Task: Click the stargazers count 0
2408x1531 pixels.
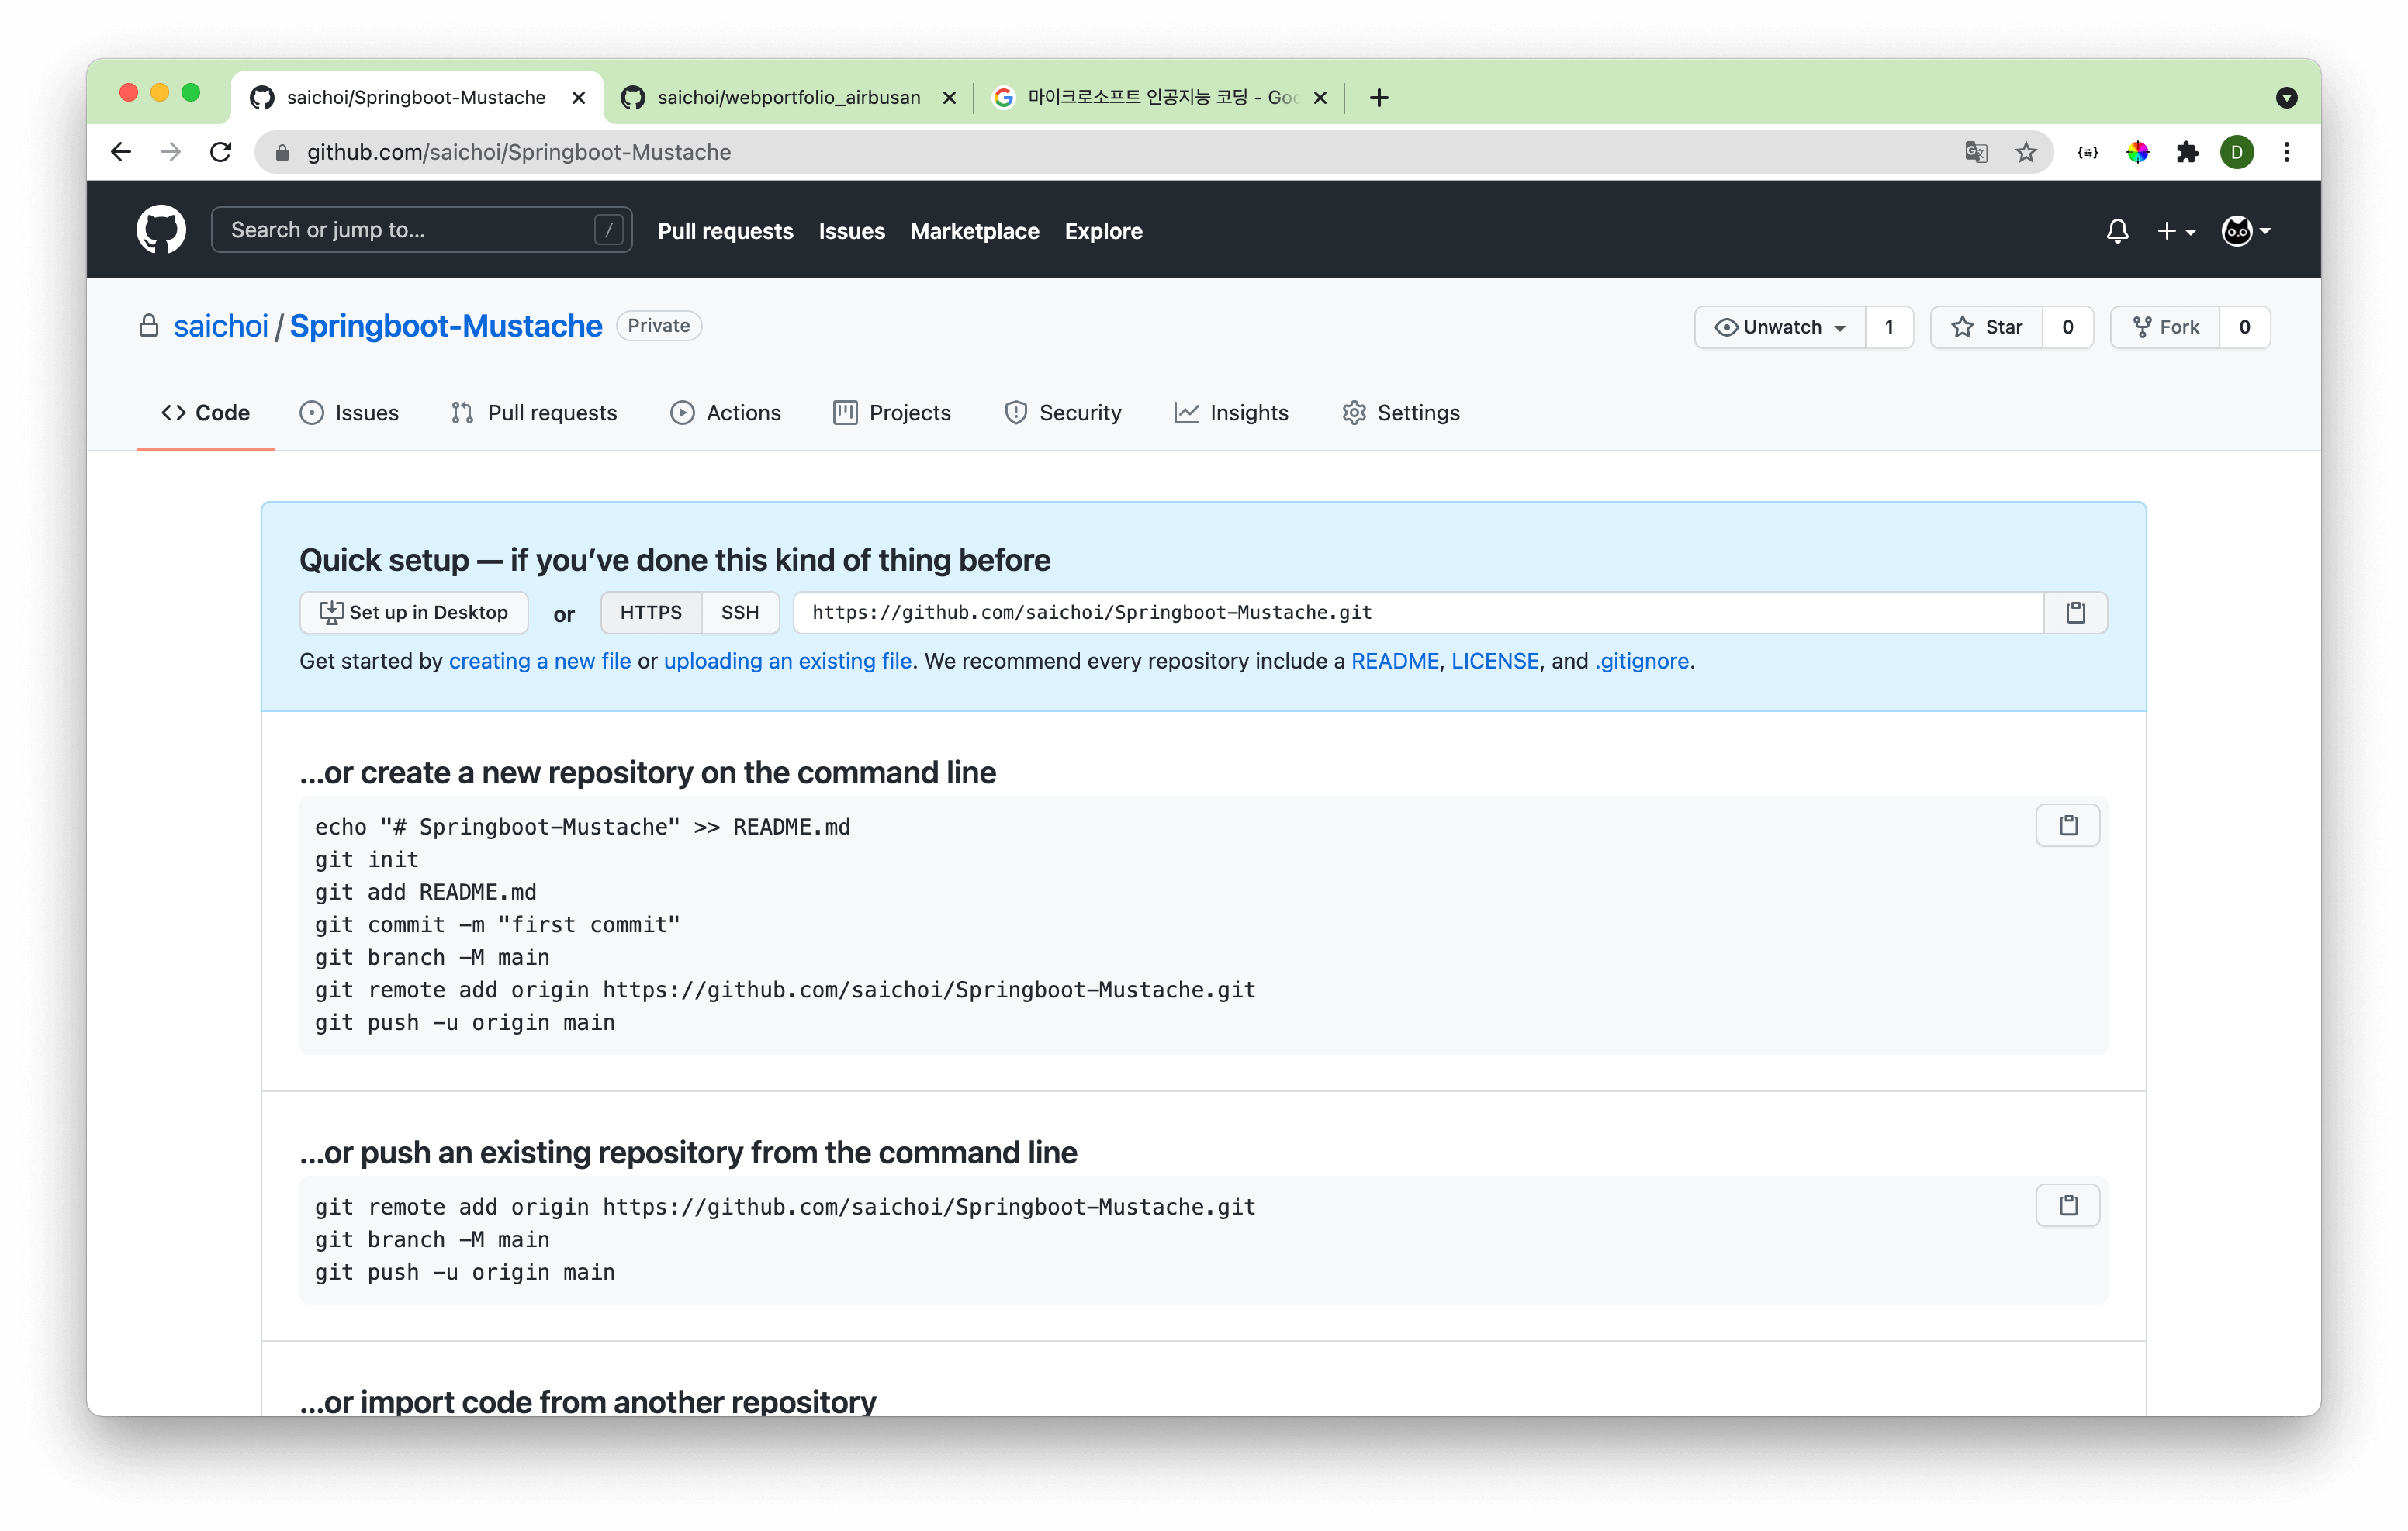Action: (x=2068, y=327)
